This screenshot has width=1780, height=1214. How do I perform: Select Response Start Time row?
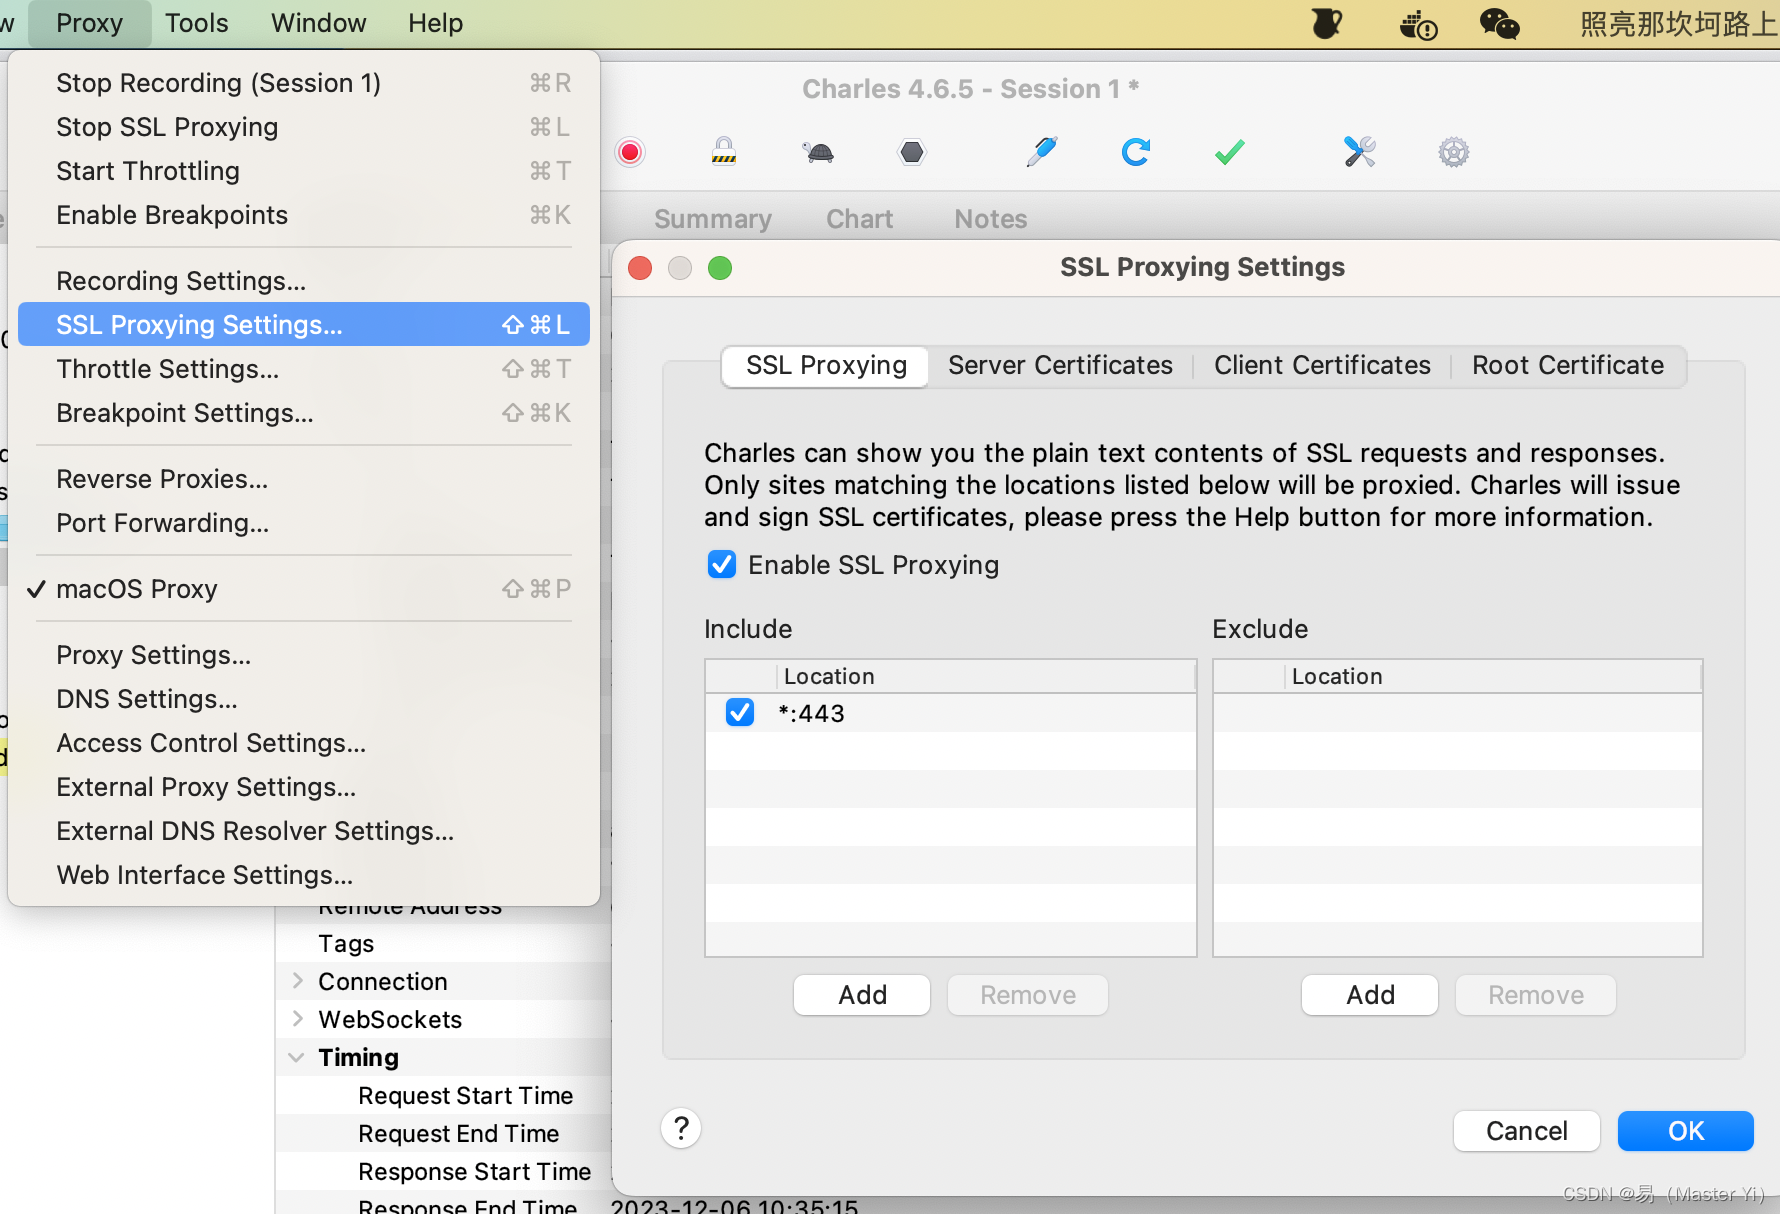[x=443, y=1171]
